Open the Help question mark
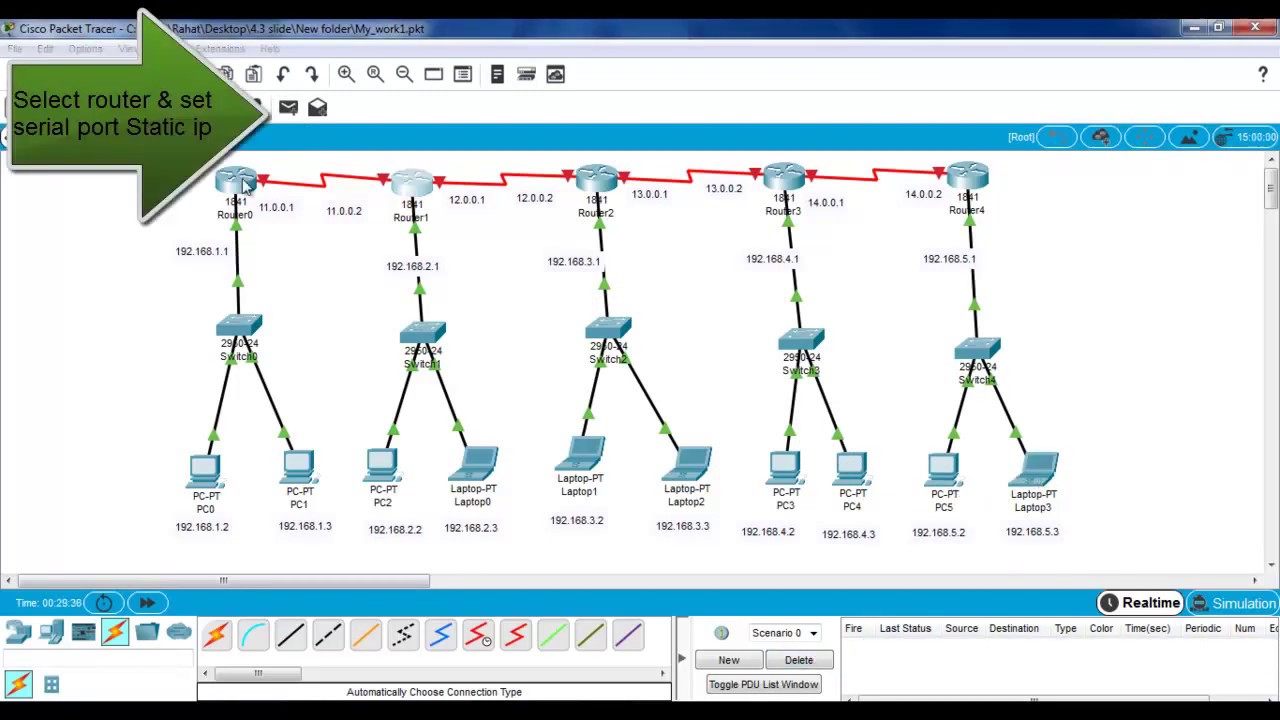The width and height of the screenshot is (1280, 720). point(1263,74)
